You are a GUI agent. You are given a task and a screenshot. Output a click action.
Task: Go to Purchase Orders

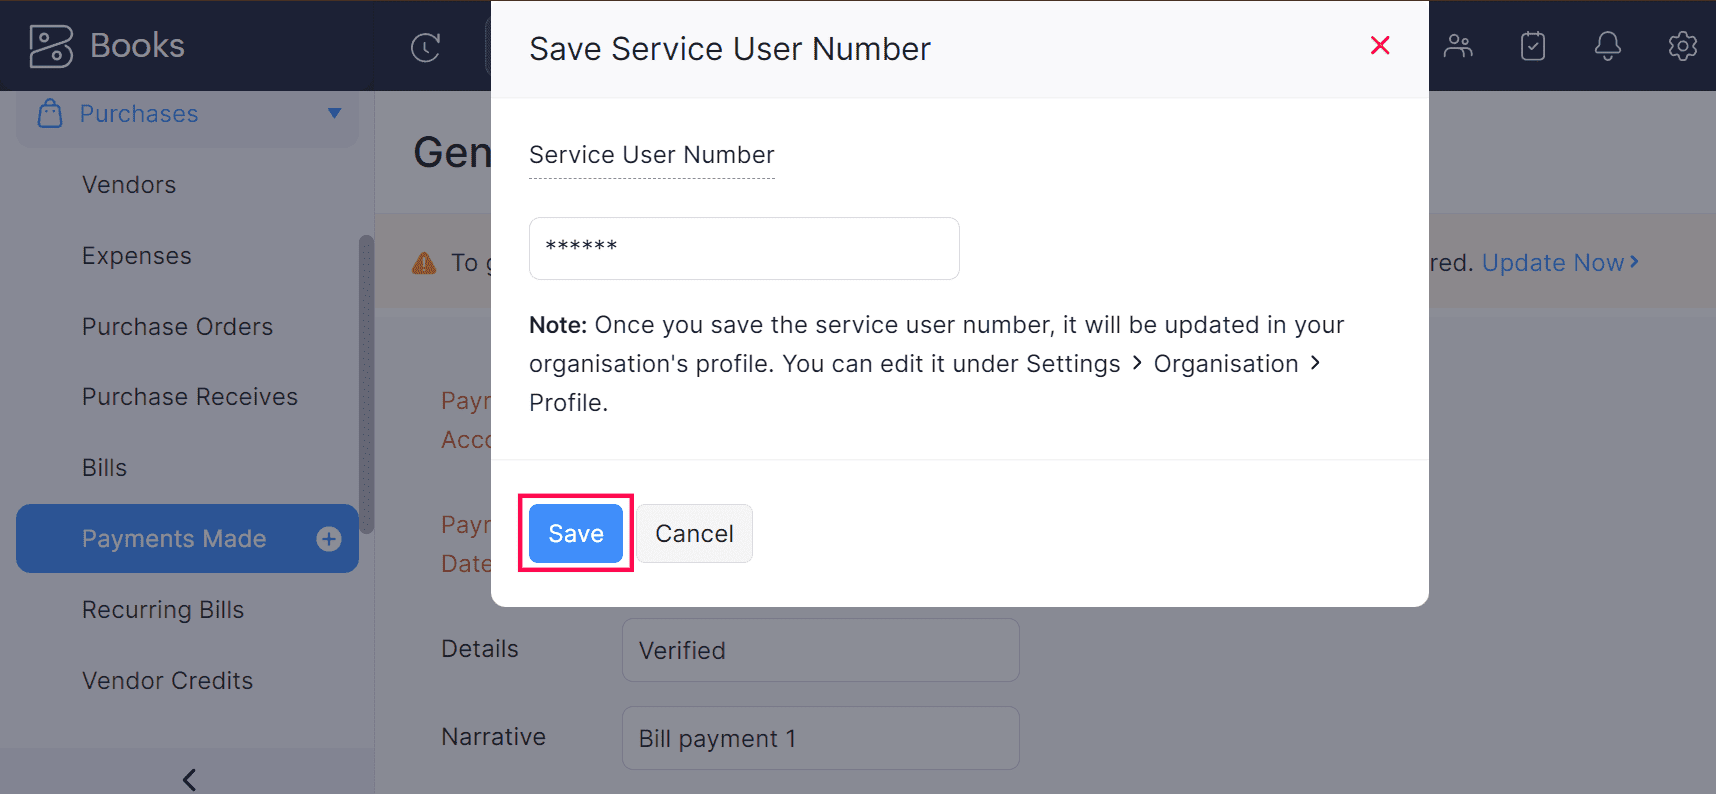pyautogui.click(x=177, y=327)
